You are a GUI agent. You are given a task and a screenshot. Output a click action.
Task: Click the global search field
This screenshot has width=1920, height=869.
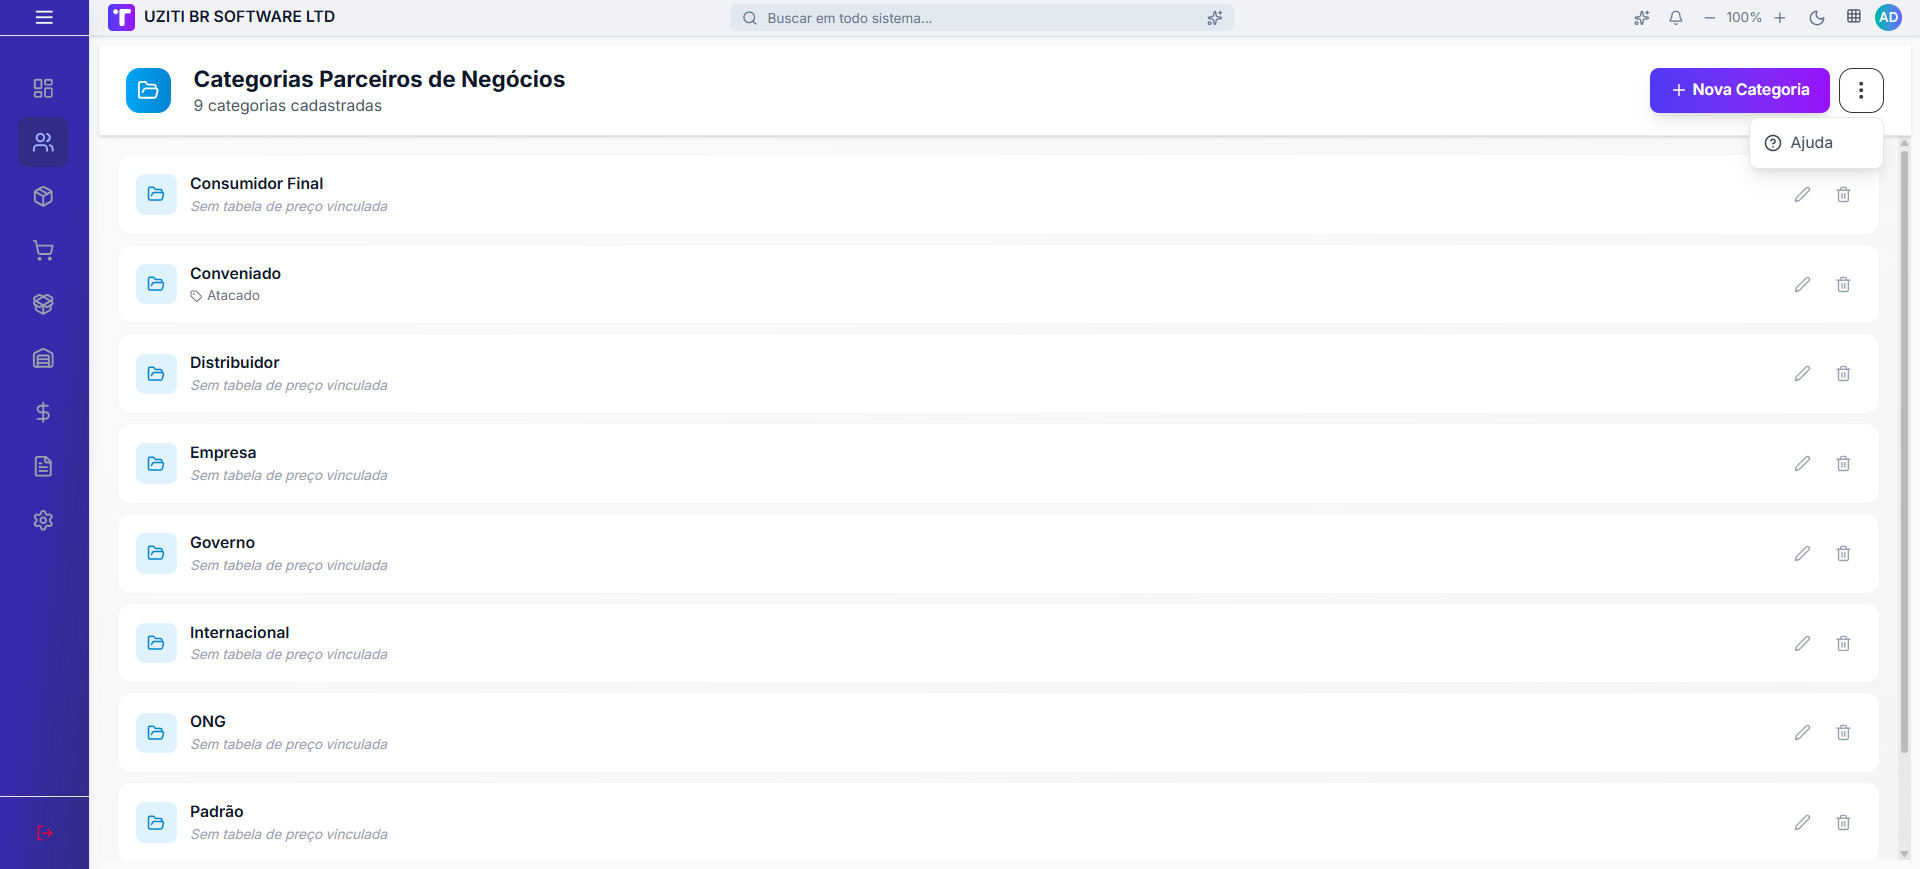click(980, 18)
